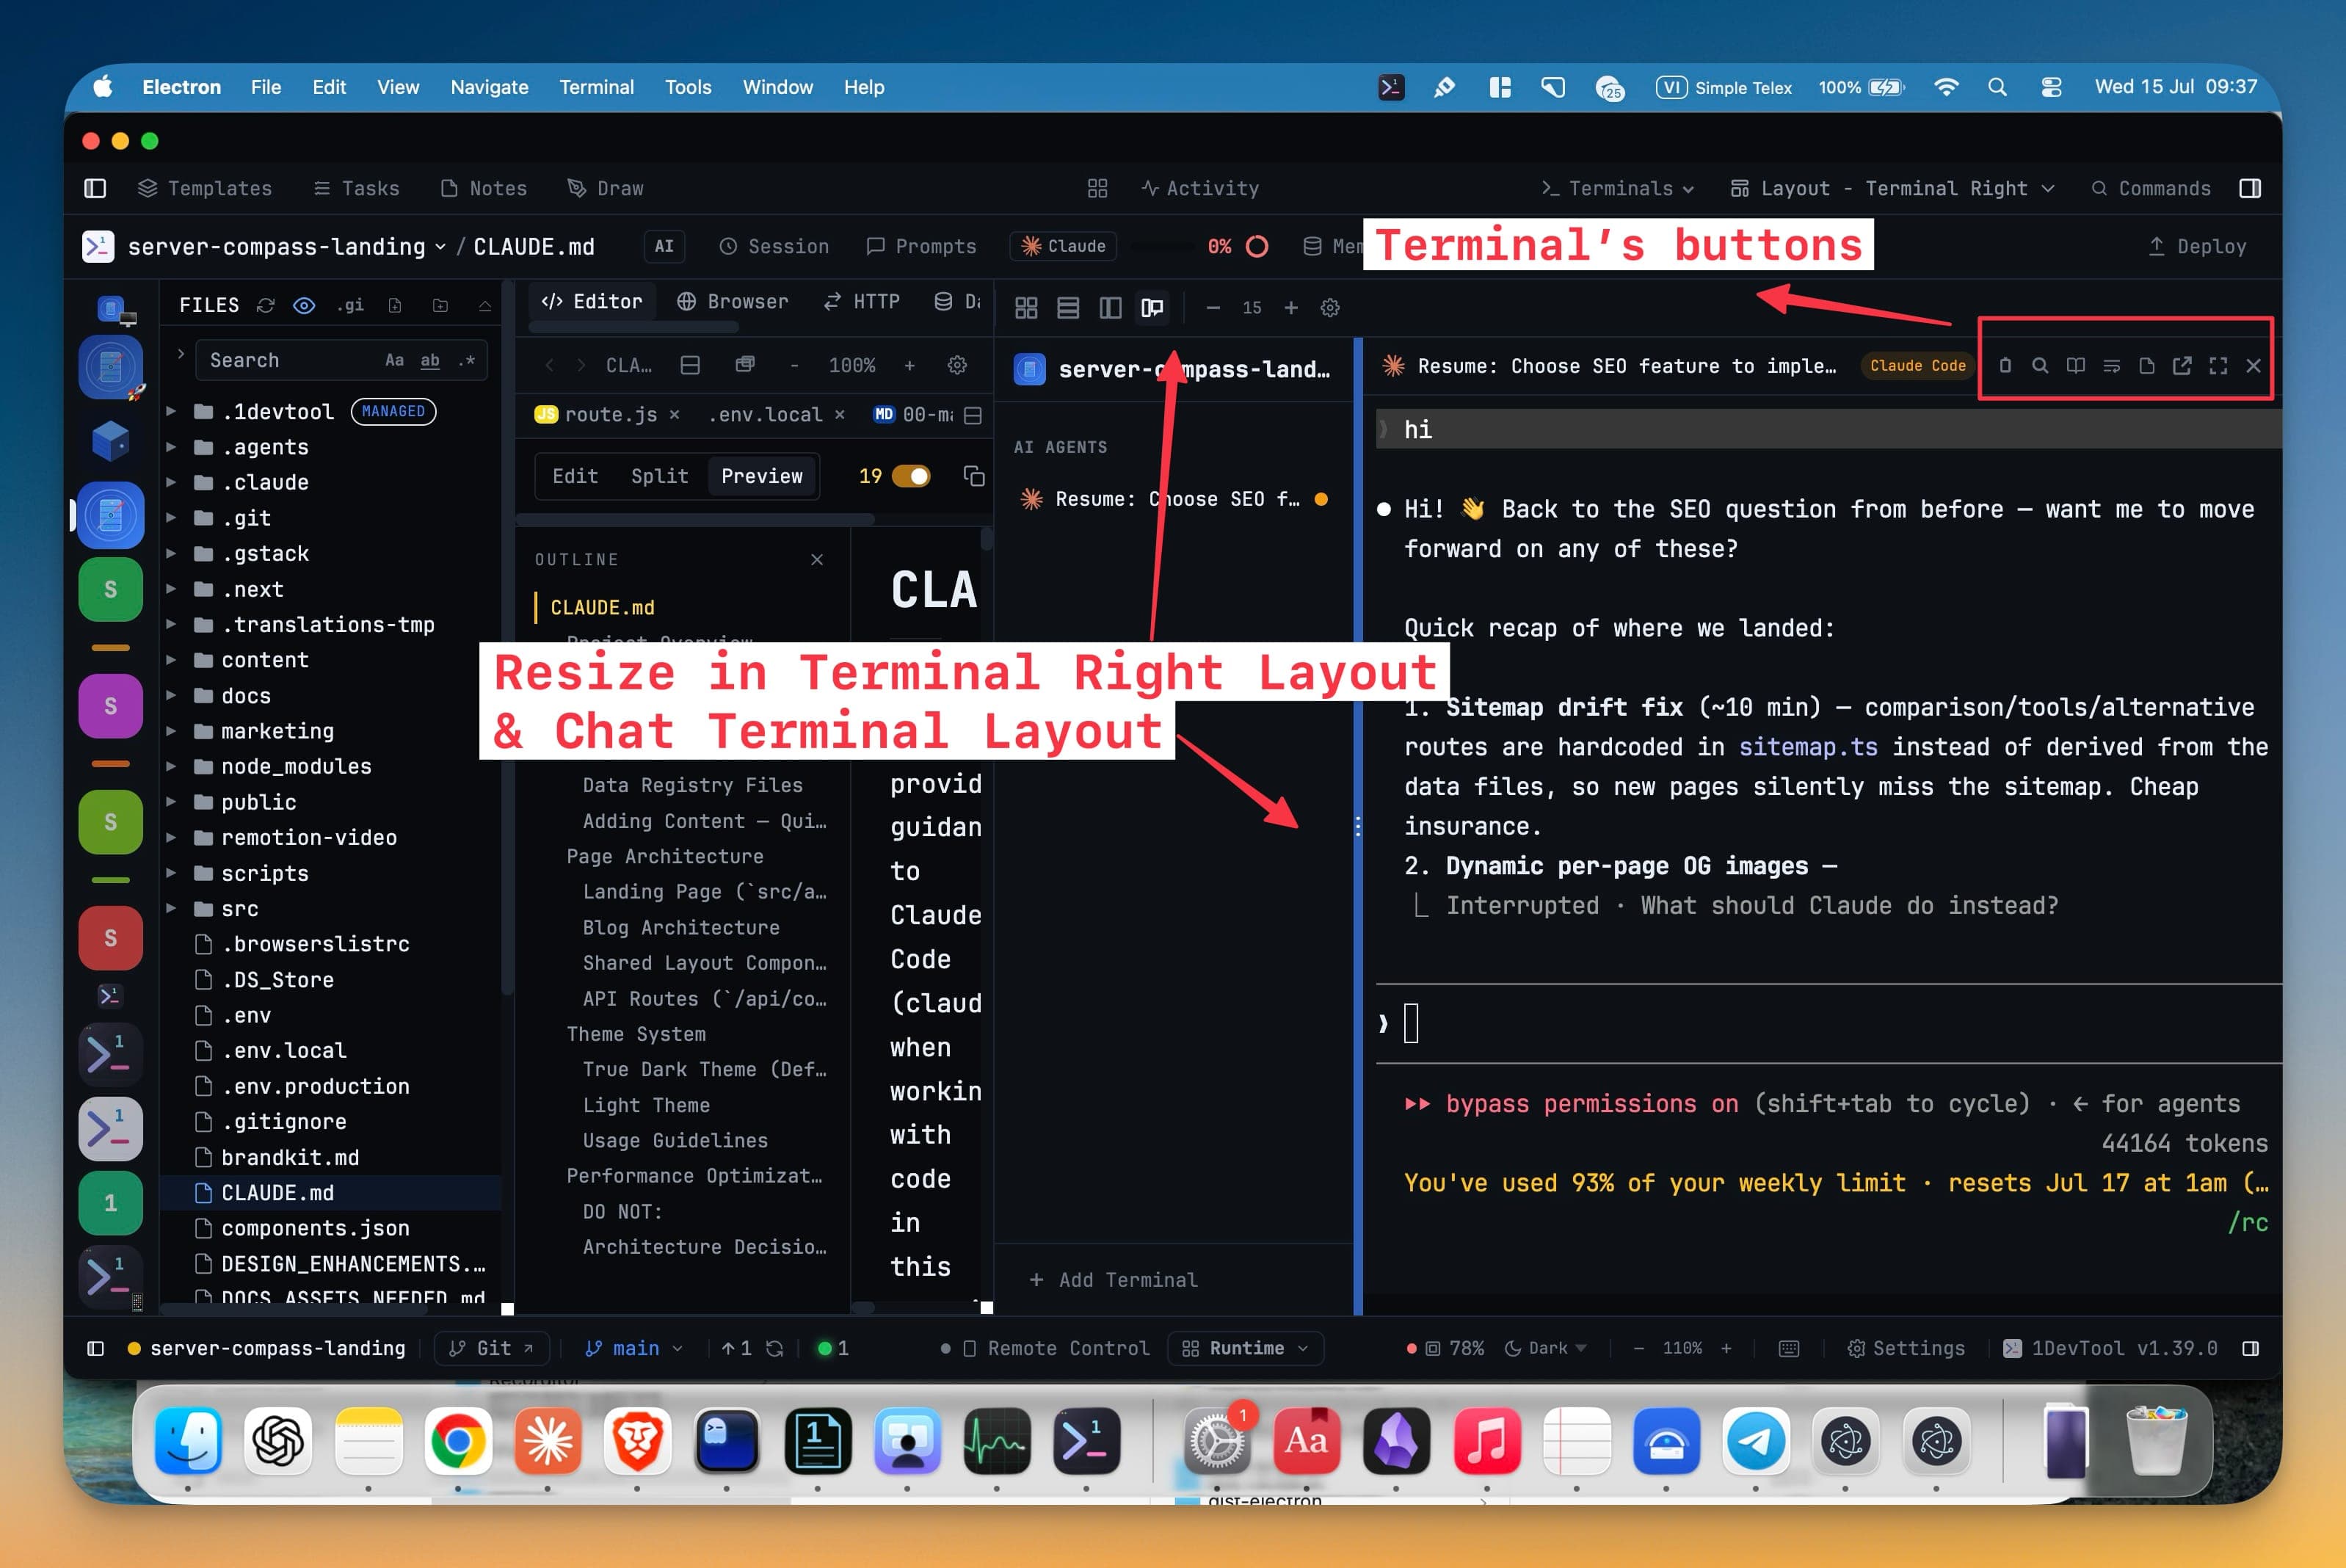
Task: Close the OUTLINE panel
Action: click(817, 559)
